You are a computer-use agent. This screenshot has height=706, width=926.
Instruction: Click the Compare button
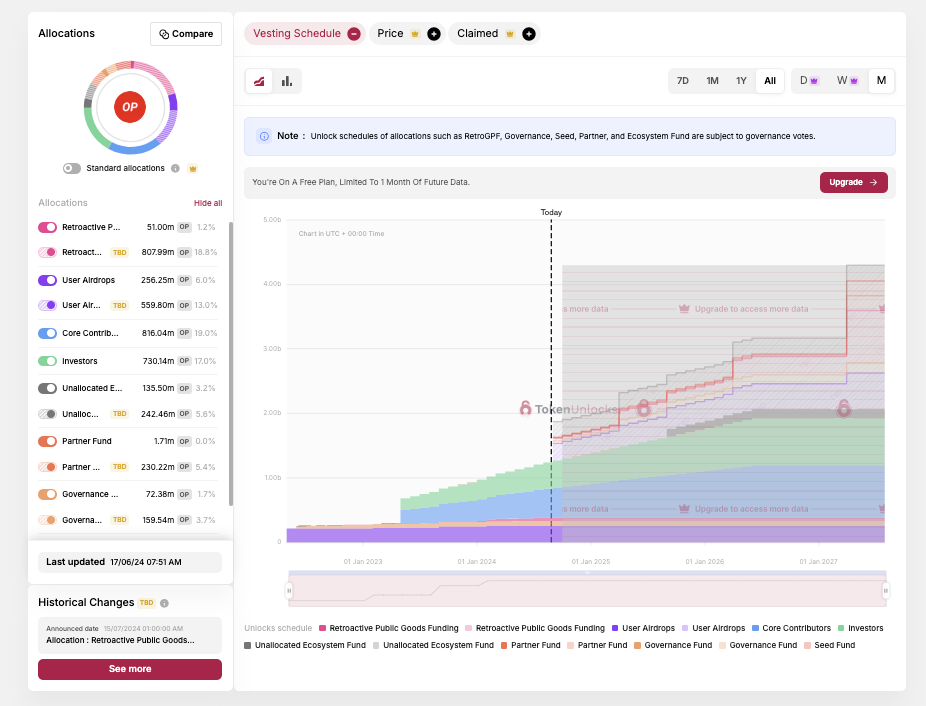[x=186, y=34]
